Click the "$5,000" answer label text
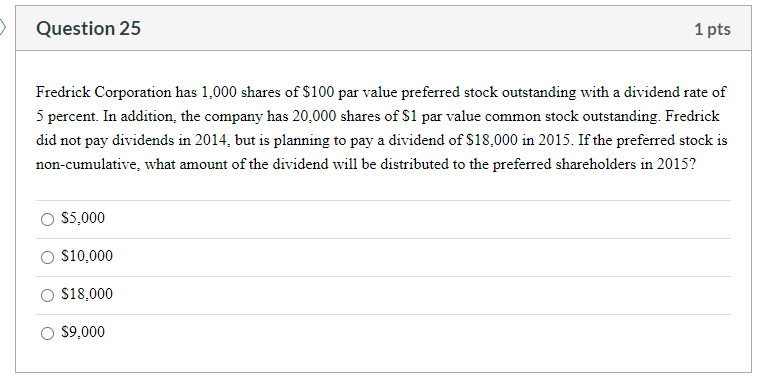 (x=83, y=218)
